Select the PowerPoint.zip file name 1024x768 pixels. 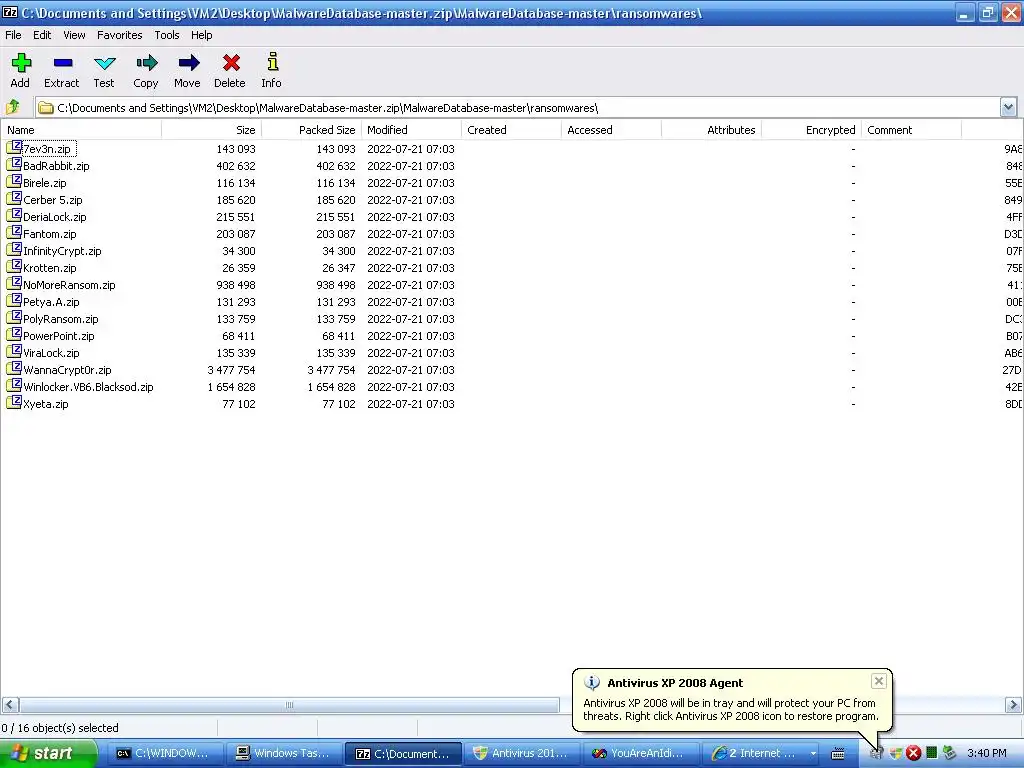[59, 336]
